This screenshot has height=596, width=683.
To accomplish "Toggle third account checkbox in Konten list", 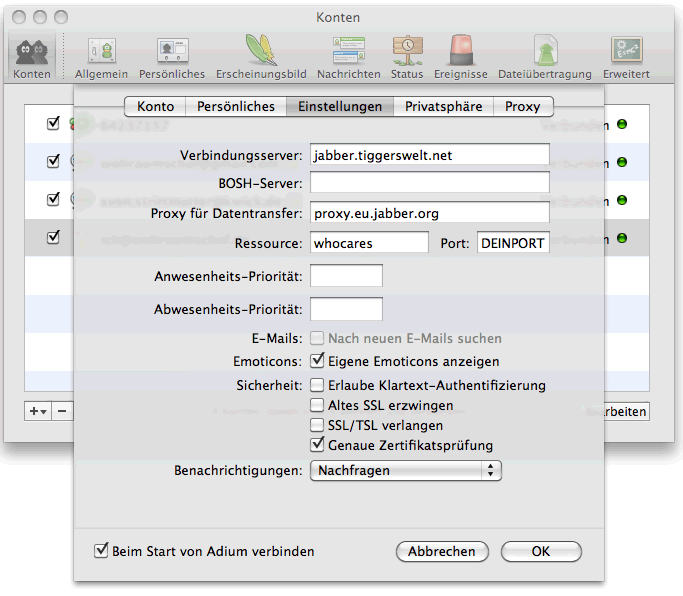I will pos(53,199).
